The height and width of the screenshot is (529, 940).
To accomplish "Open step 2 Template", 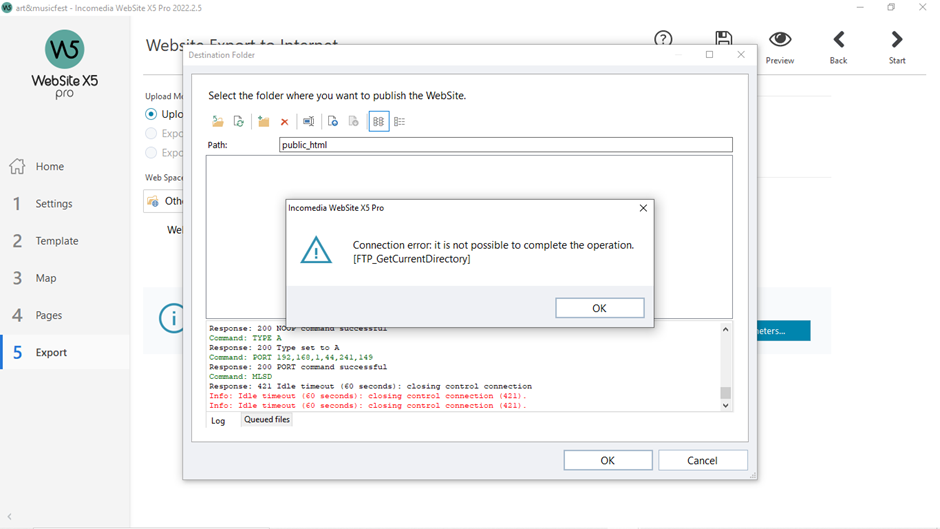I will pos(56,241).
